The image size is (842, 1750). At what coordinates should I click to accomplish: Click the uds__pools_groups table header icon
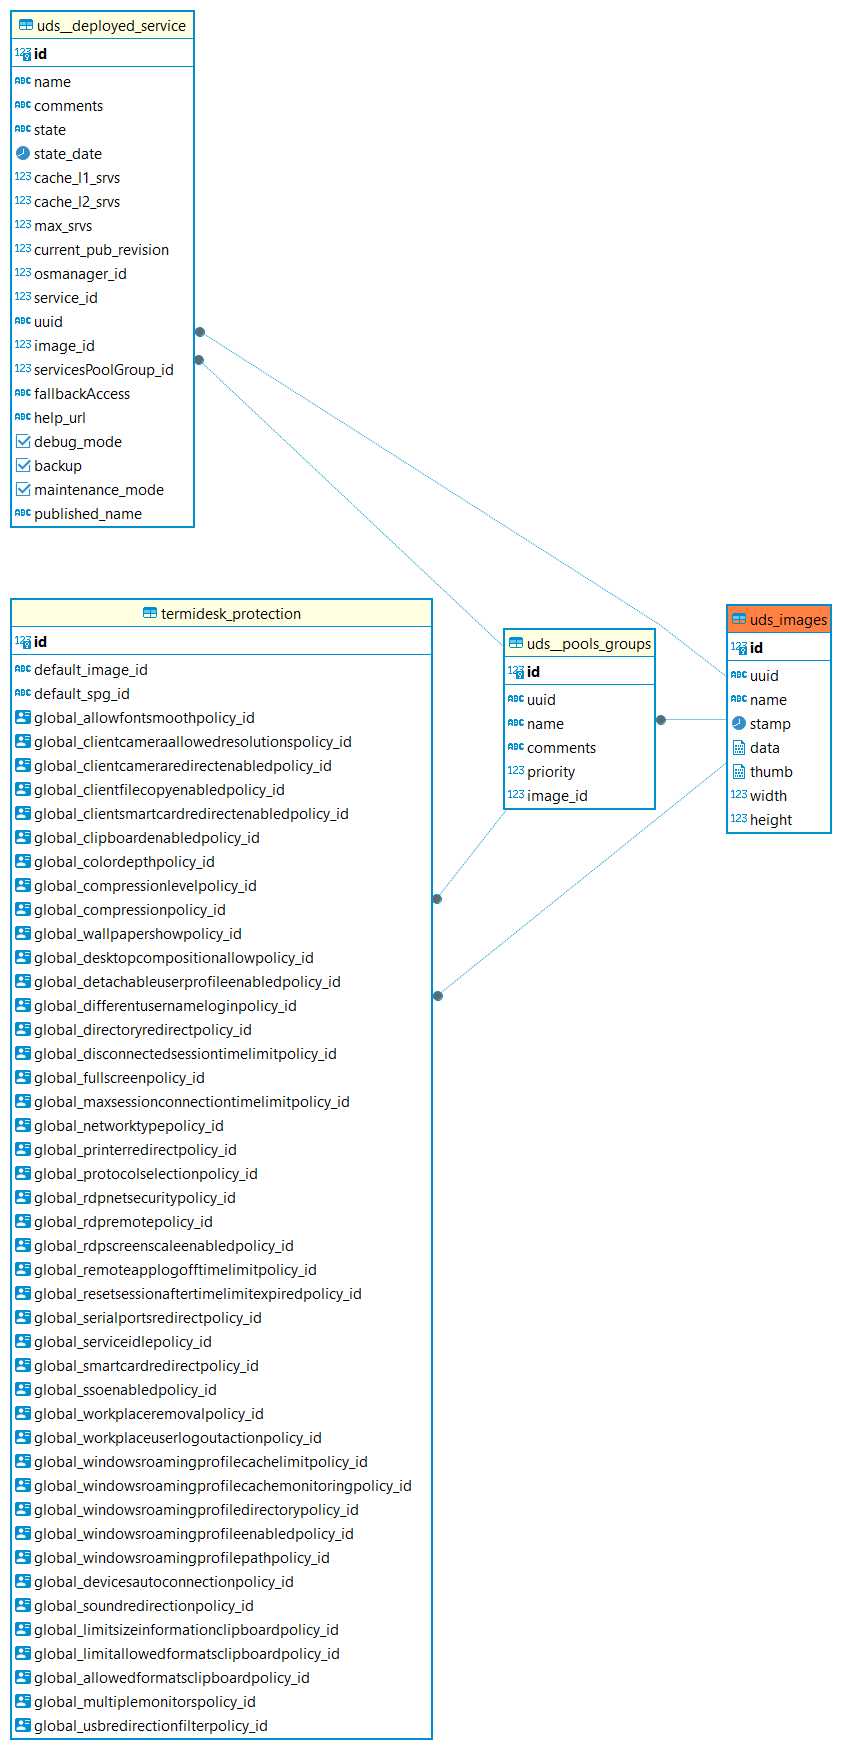pos(516,643)
